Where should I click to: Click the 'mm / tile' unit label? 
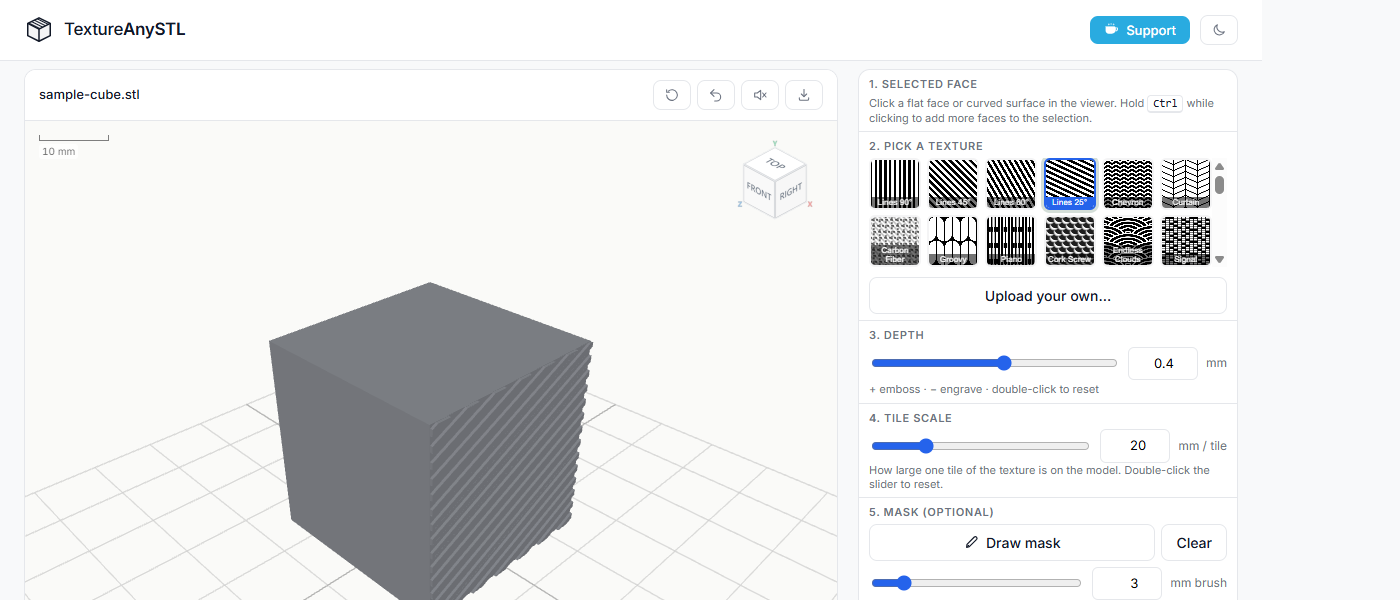point(1202,446)
